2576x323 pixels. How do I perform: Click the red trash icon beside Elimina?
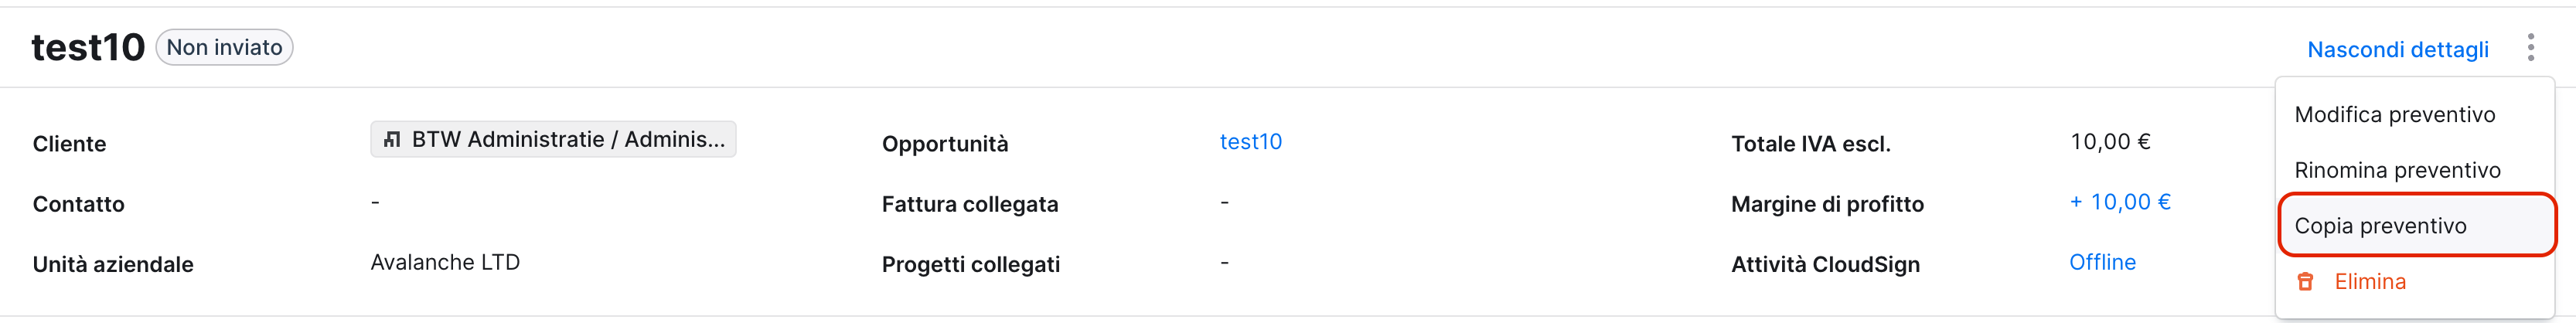(x=2306, y=282)
